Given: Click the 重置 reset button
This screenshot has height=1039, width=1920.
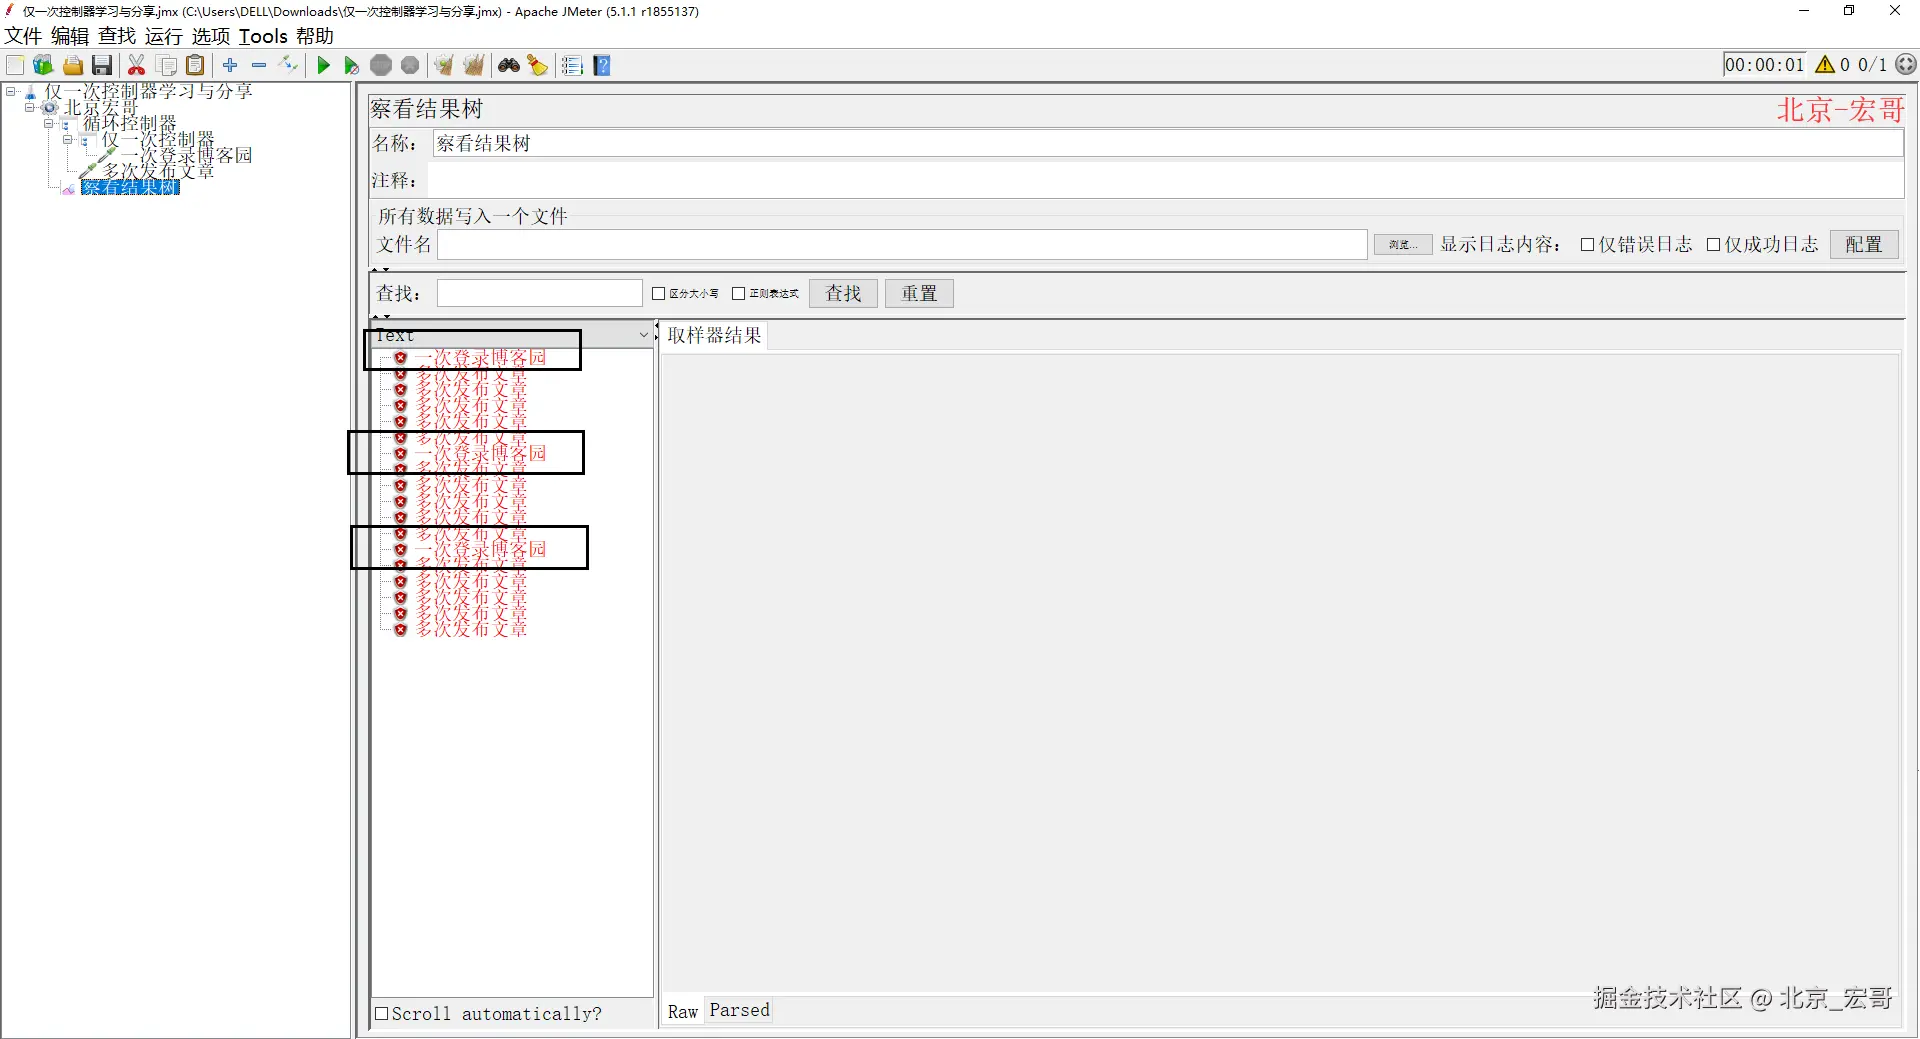Looking at the screenshot, I should 919,294.
